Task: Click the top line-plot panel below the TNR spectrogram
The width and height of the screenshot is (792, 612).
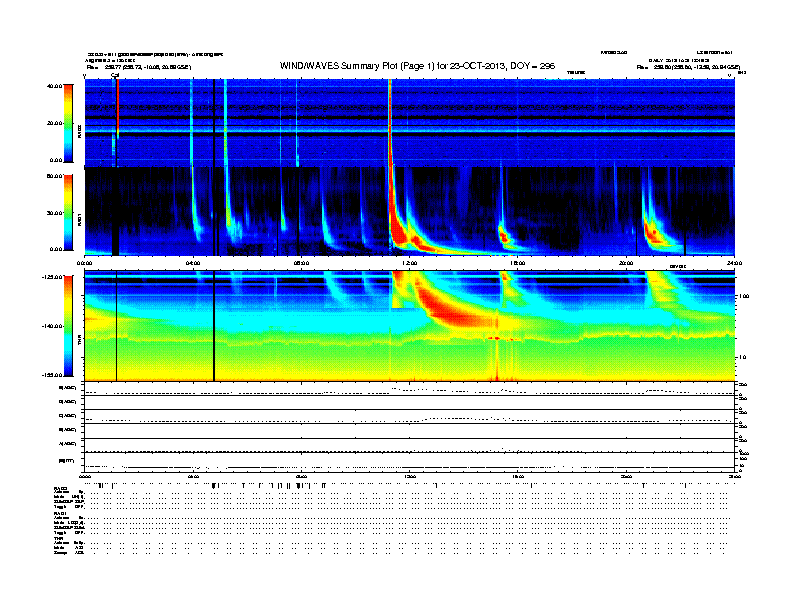Action: pyautogui.click(x=409, y=389)
